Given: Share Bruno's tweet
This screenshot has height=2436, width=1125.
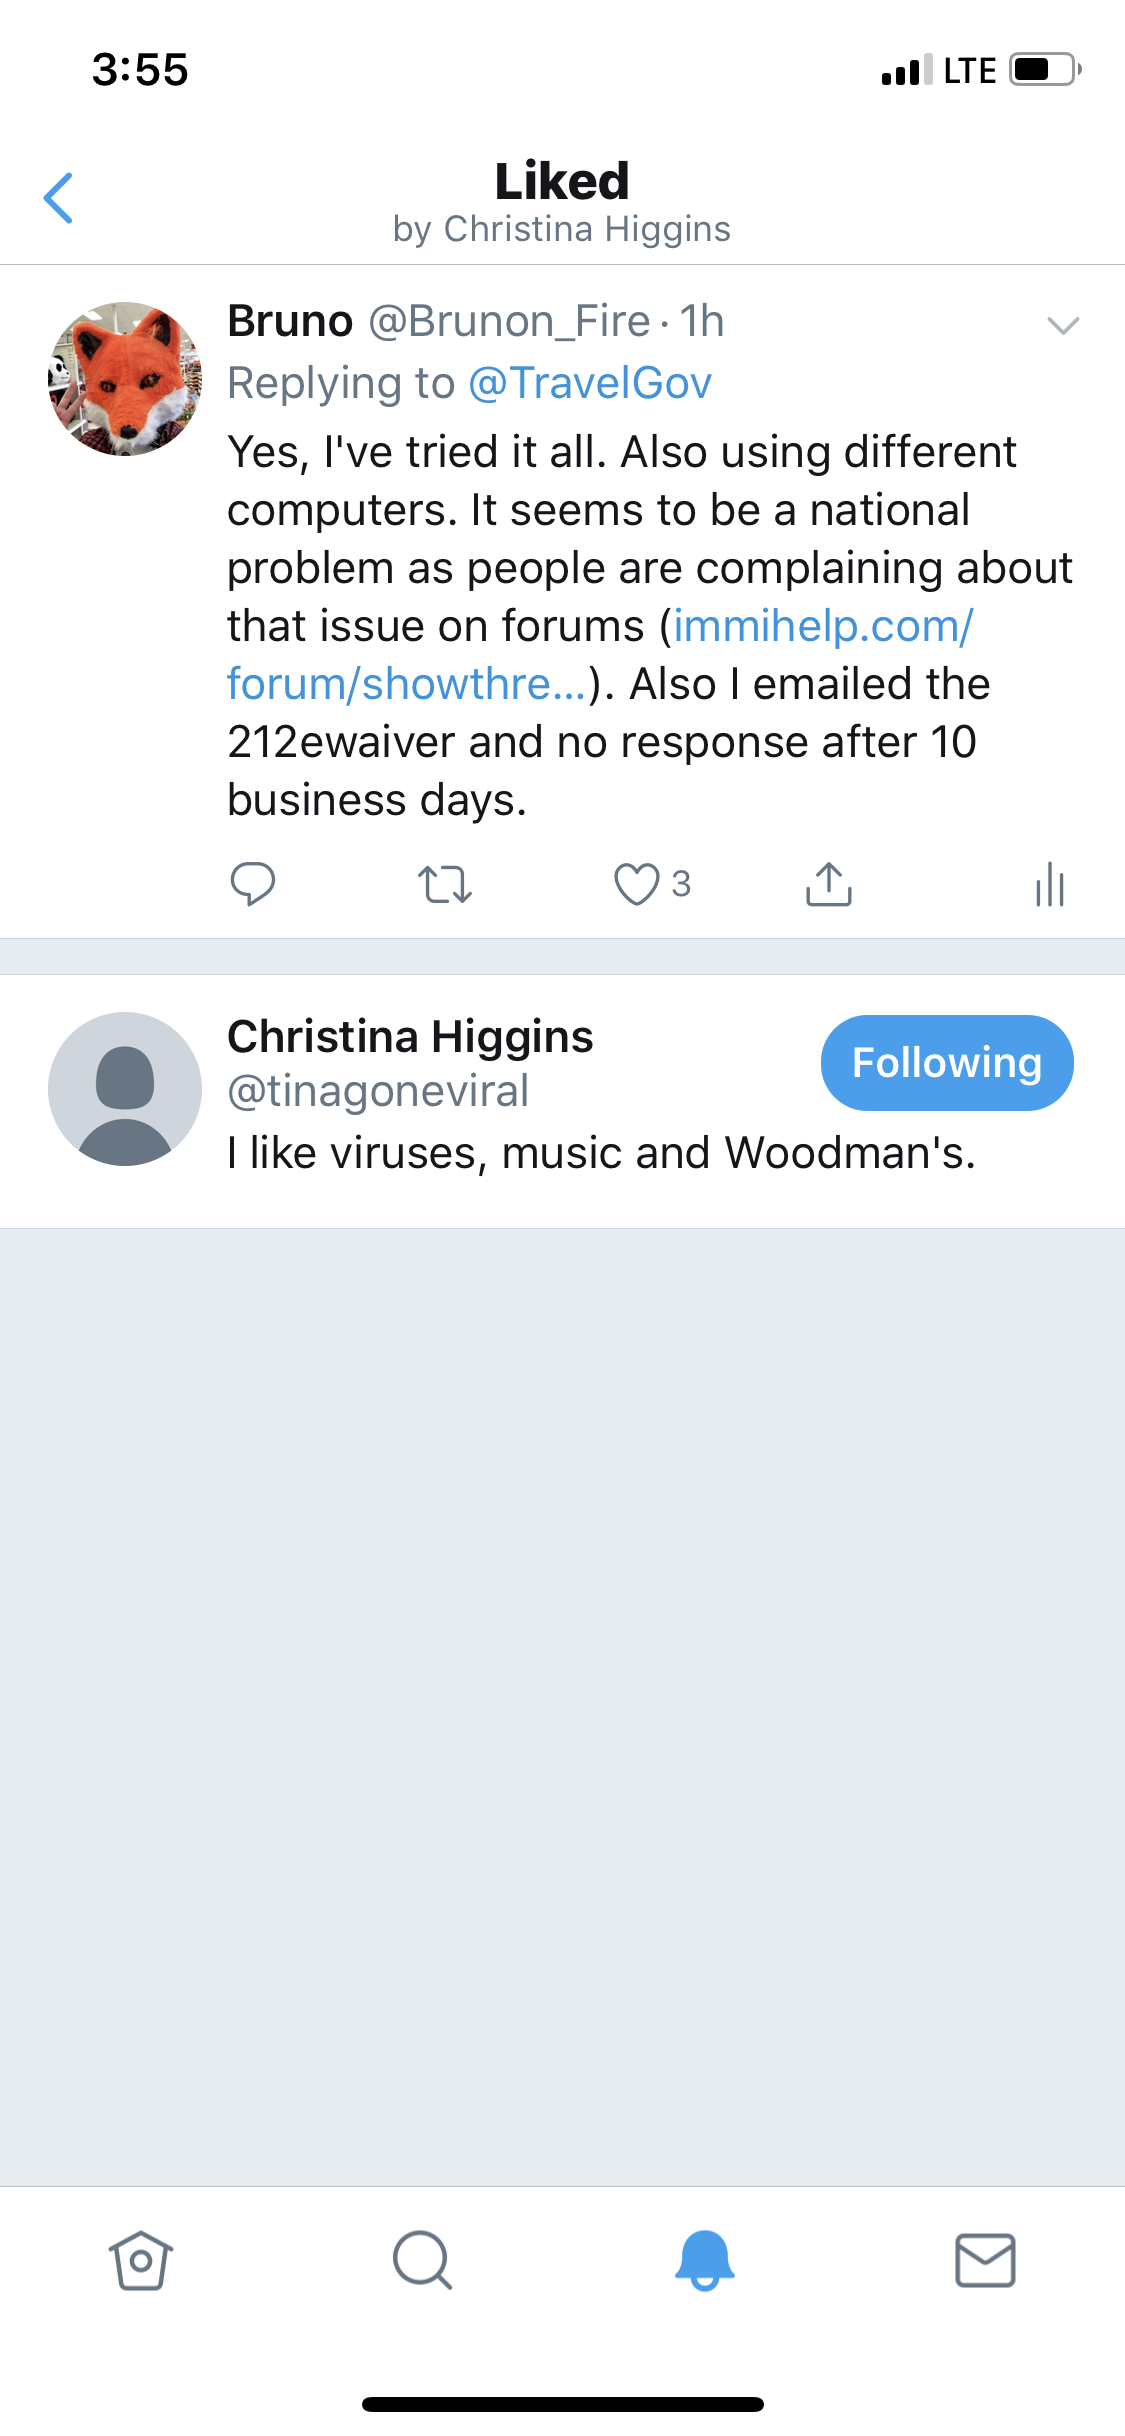Looking at the screenshot, I should 829,884.
